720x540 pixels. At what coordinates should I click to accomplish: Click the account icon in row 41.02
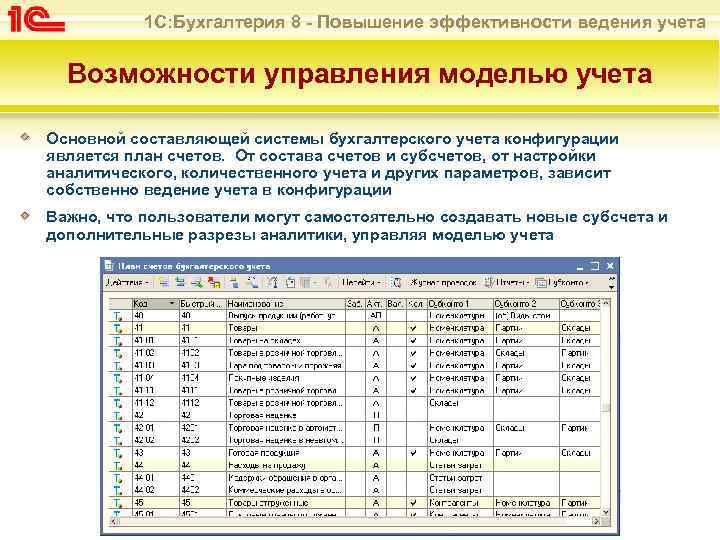[118, 353]
